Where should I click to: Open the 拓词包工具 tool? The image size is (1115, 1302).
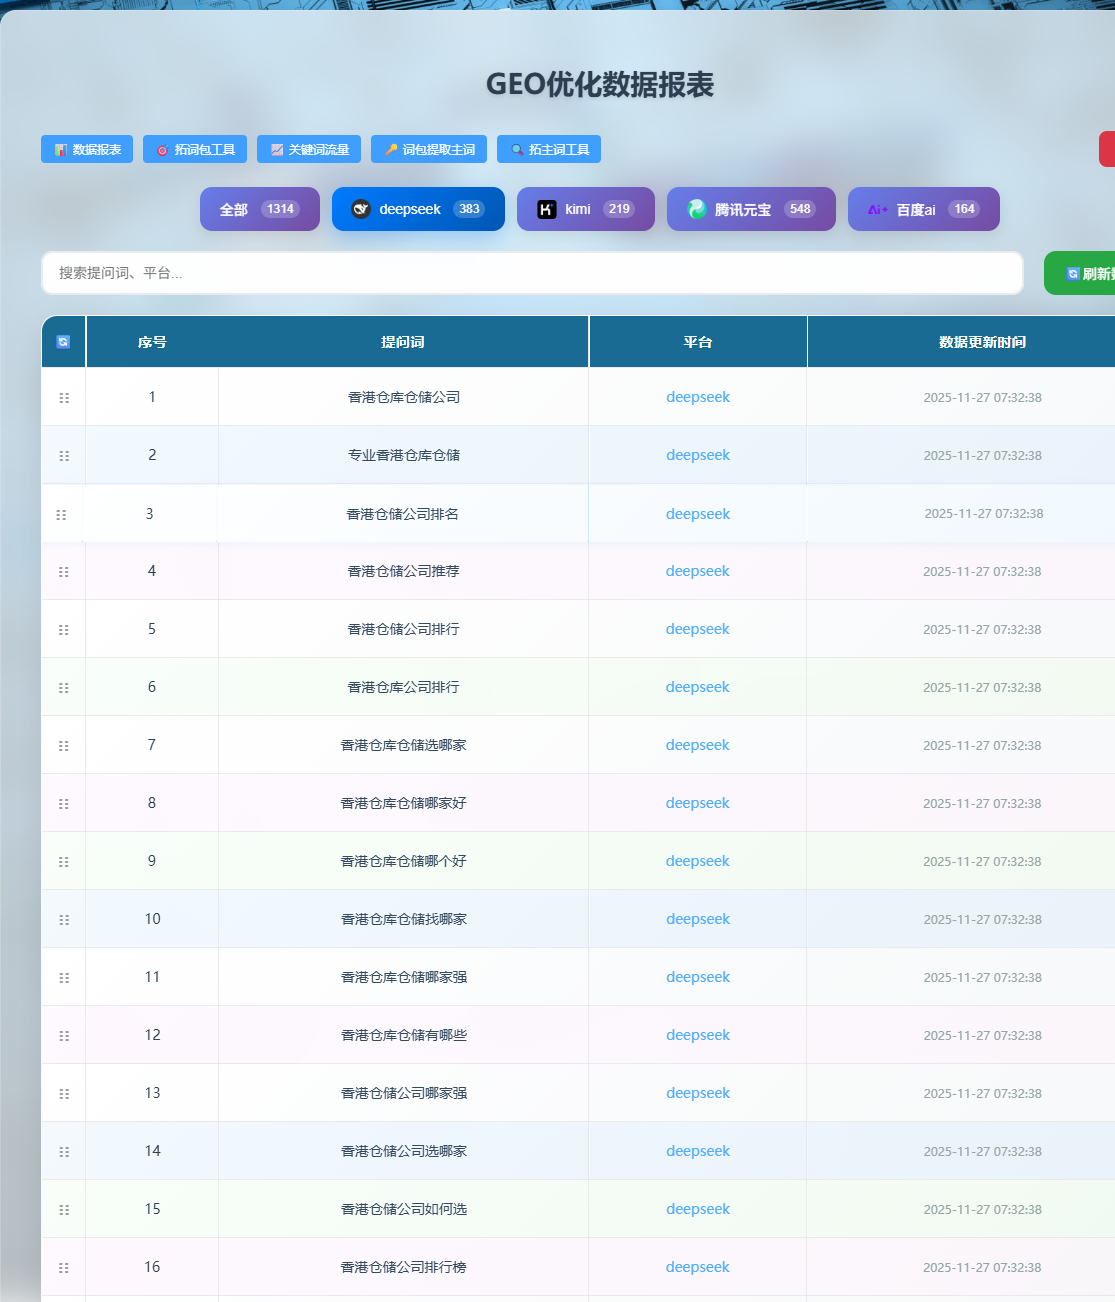(195, 149)
